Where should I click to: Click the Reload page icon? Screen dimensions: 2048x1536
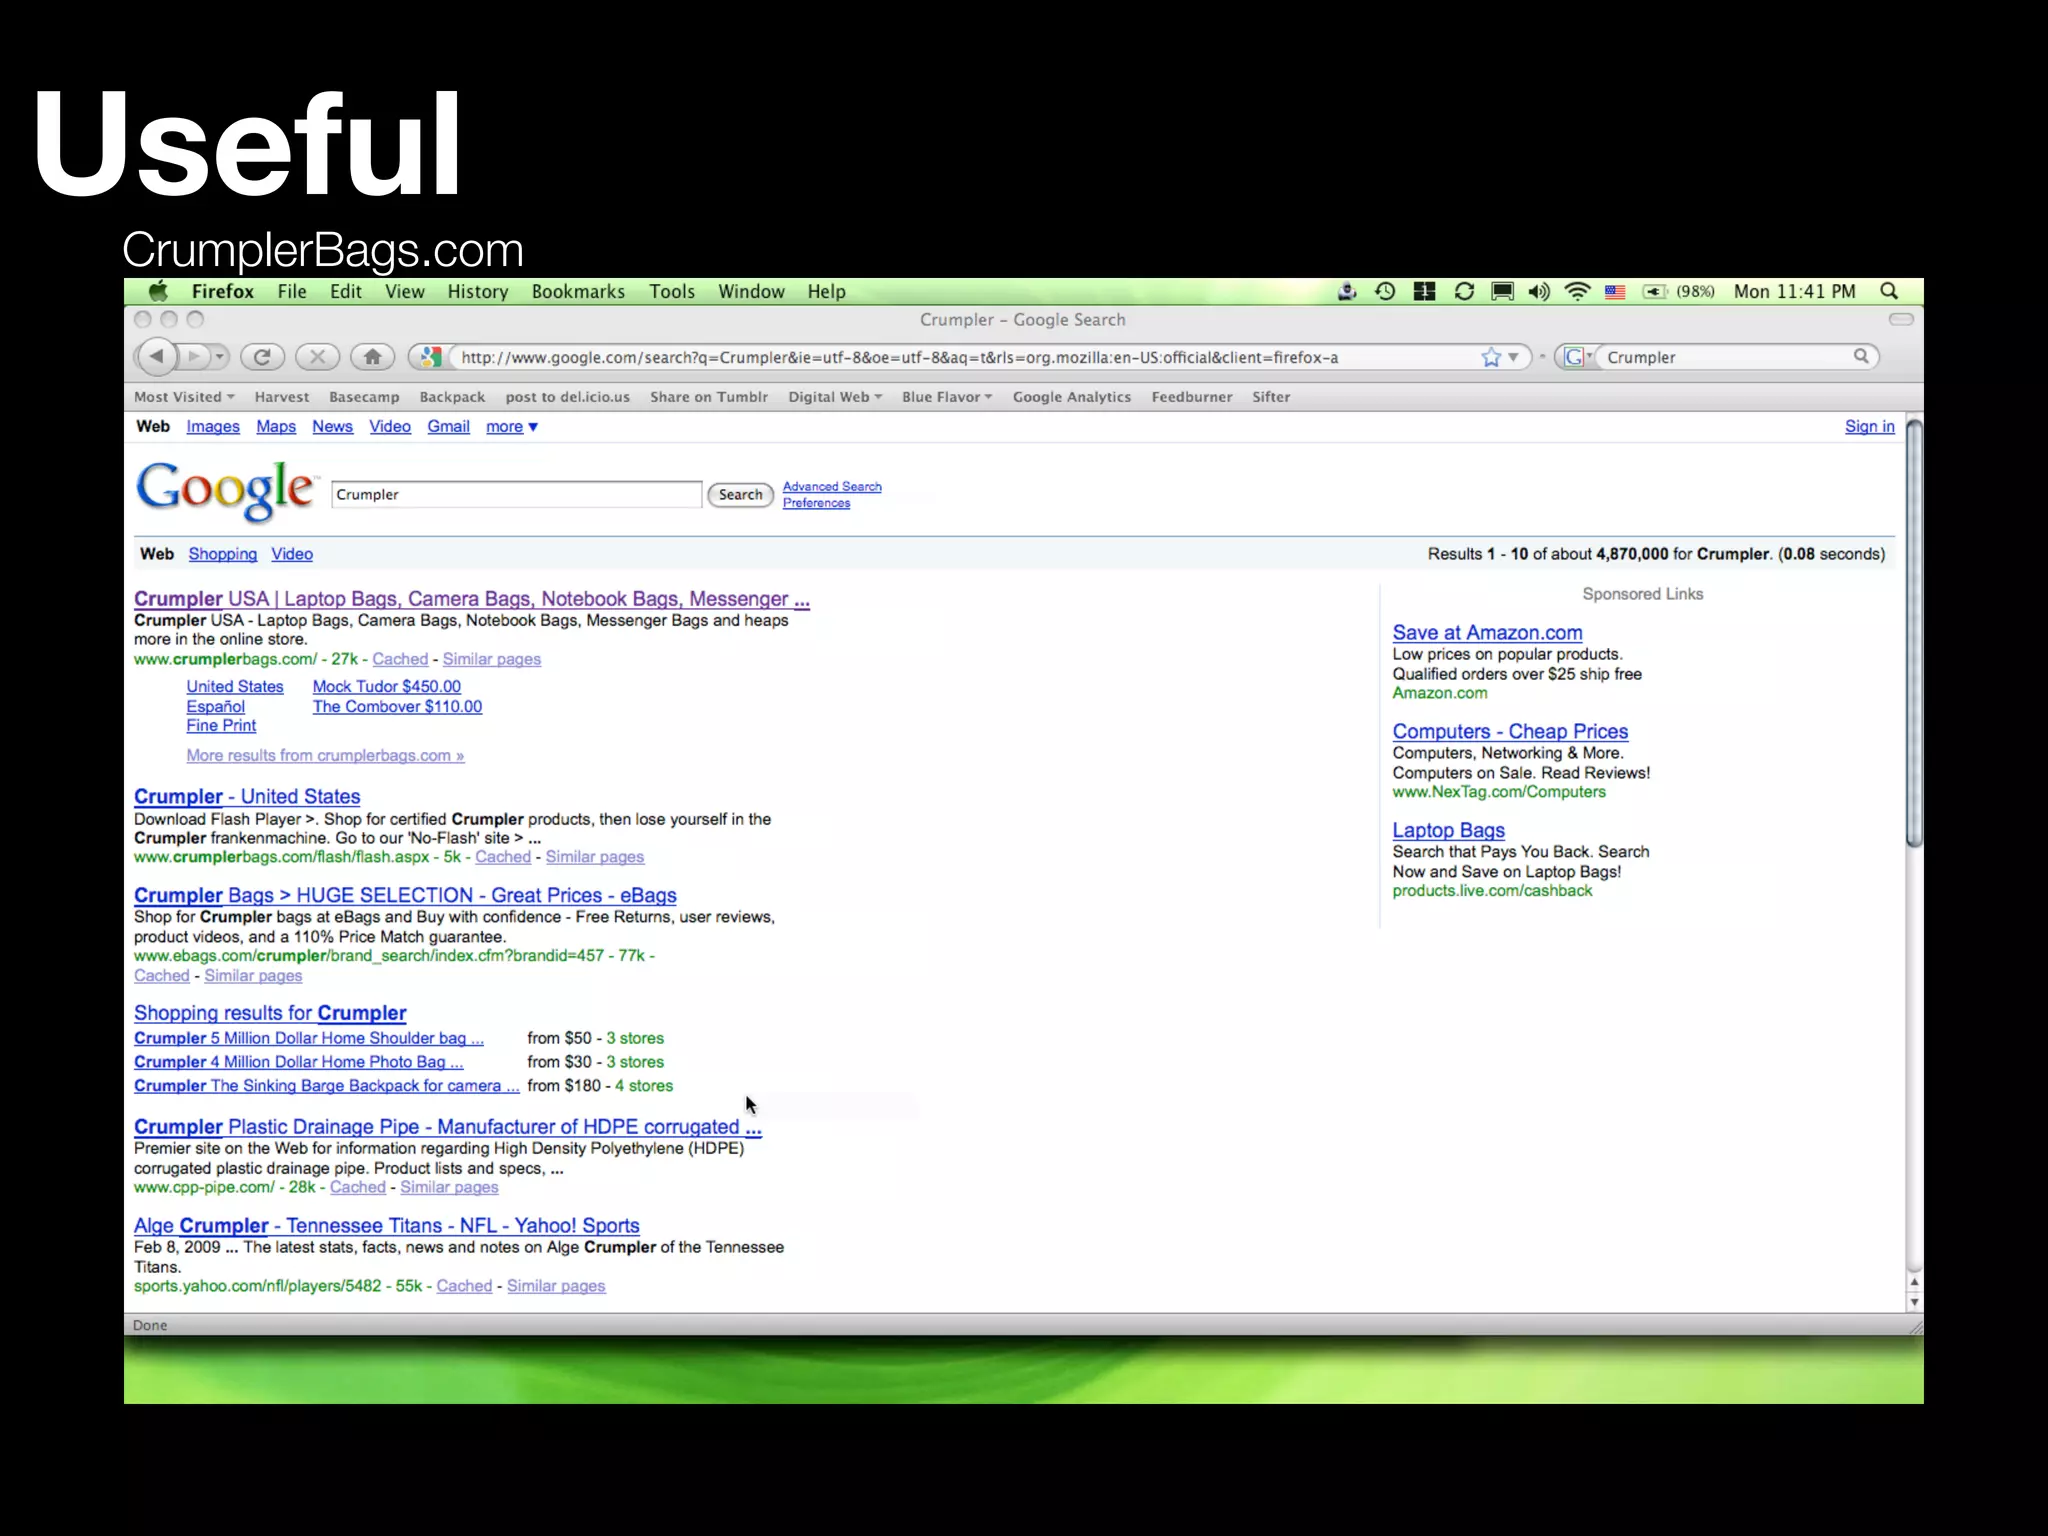(x=262, y=357)
